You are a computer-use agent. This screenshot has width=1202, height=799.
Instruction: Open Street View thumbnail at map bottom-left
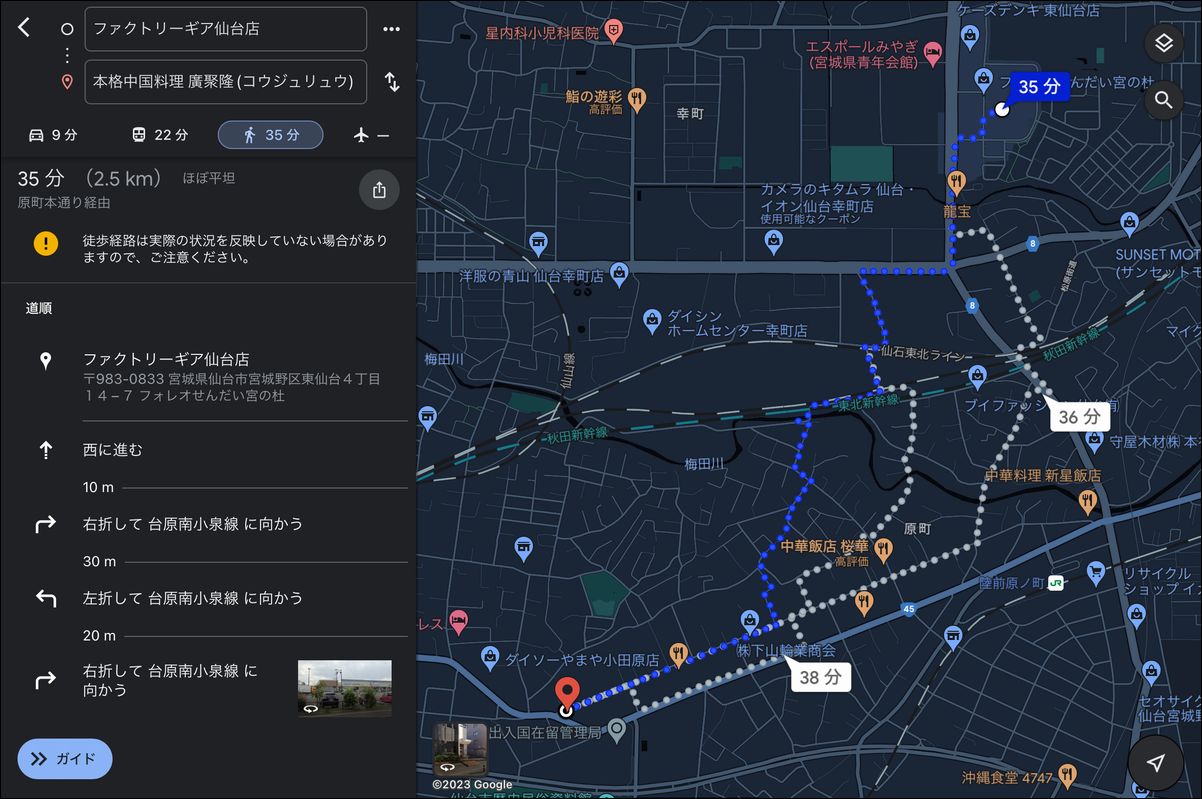460,750
